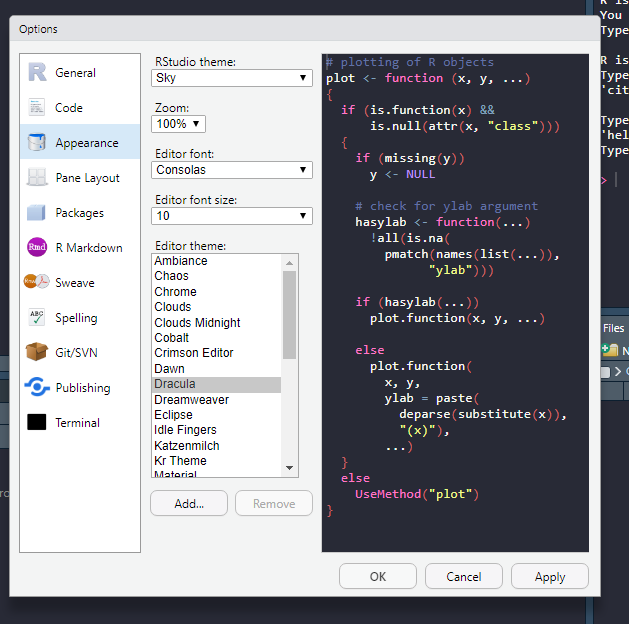The height and width of the screenshot is (624, 629).
Task: Select the highlighted Dracula theme
Action: (x=217, y=384)
